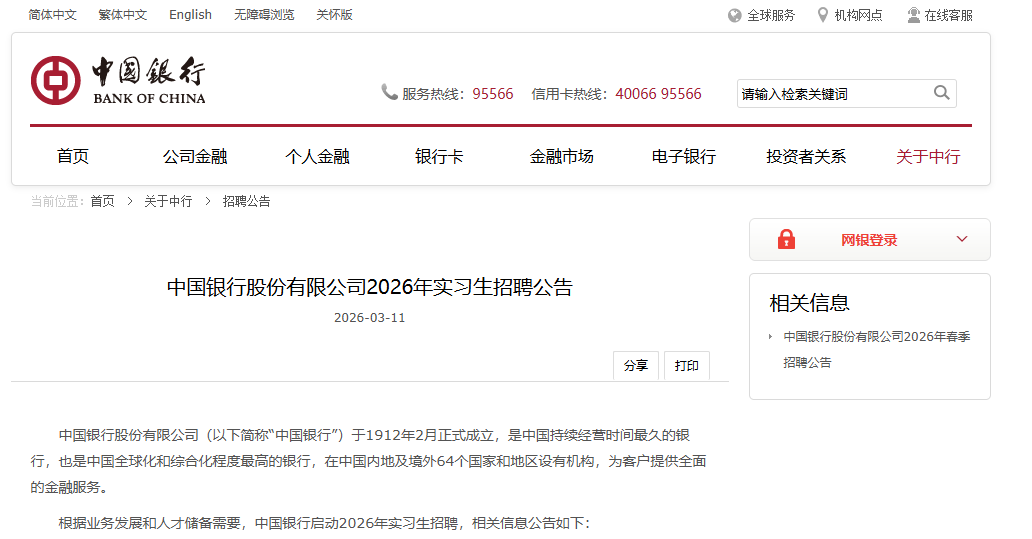Click the search magnifier icon
The image size is (1032, 539).
pos(941,93)
